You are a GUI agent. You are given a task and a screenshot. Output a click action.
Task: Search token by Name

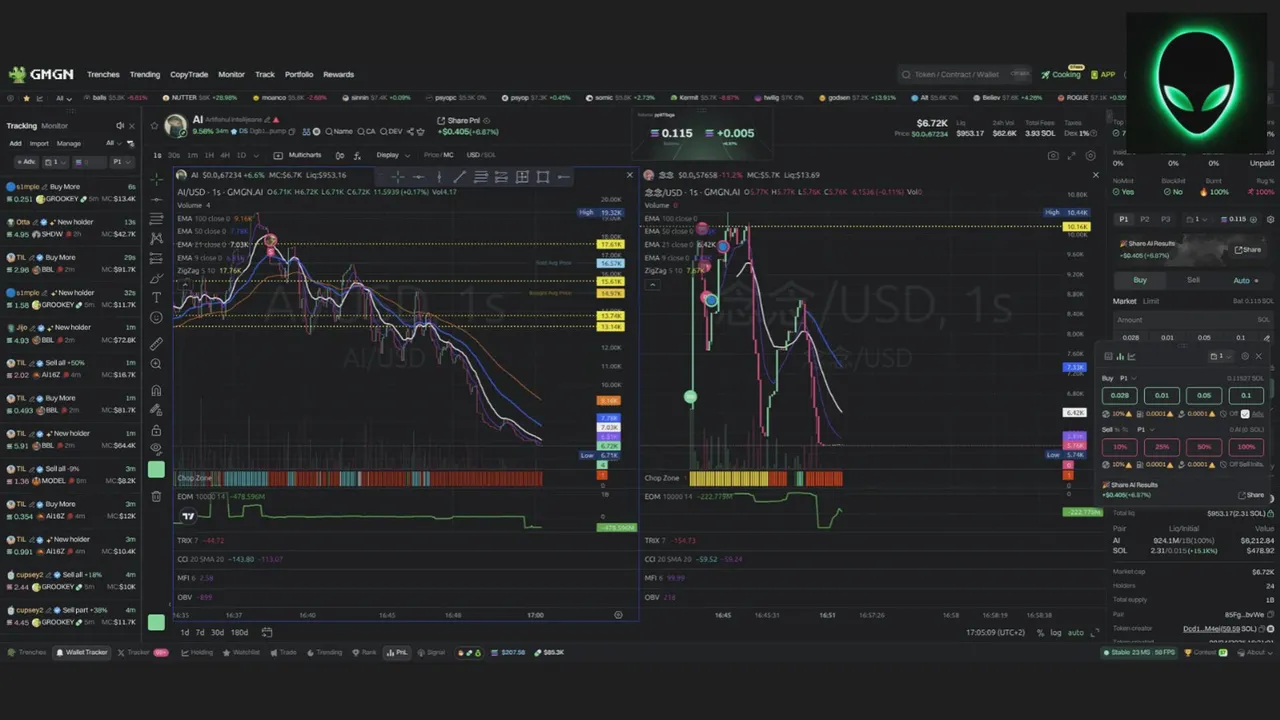(338, 131)
